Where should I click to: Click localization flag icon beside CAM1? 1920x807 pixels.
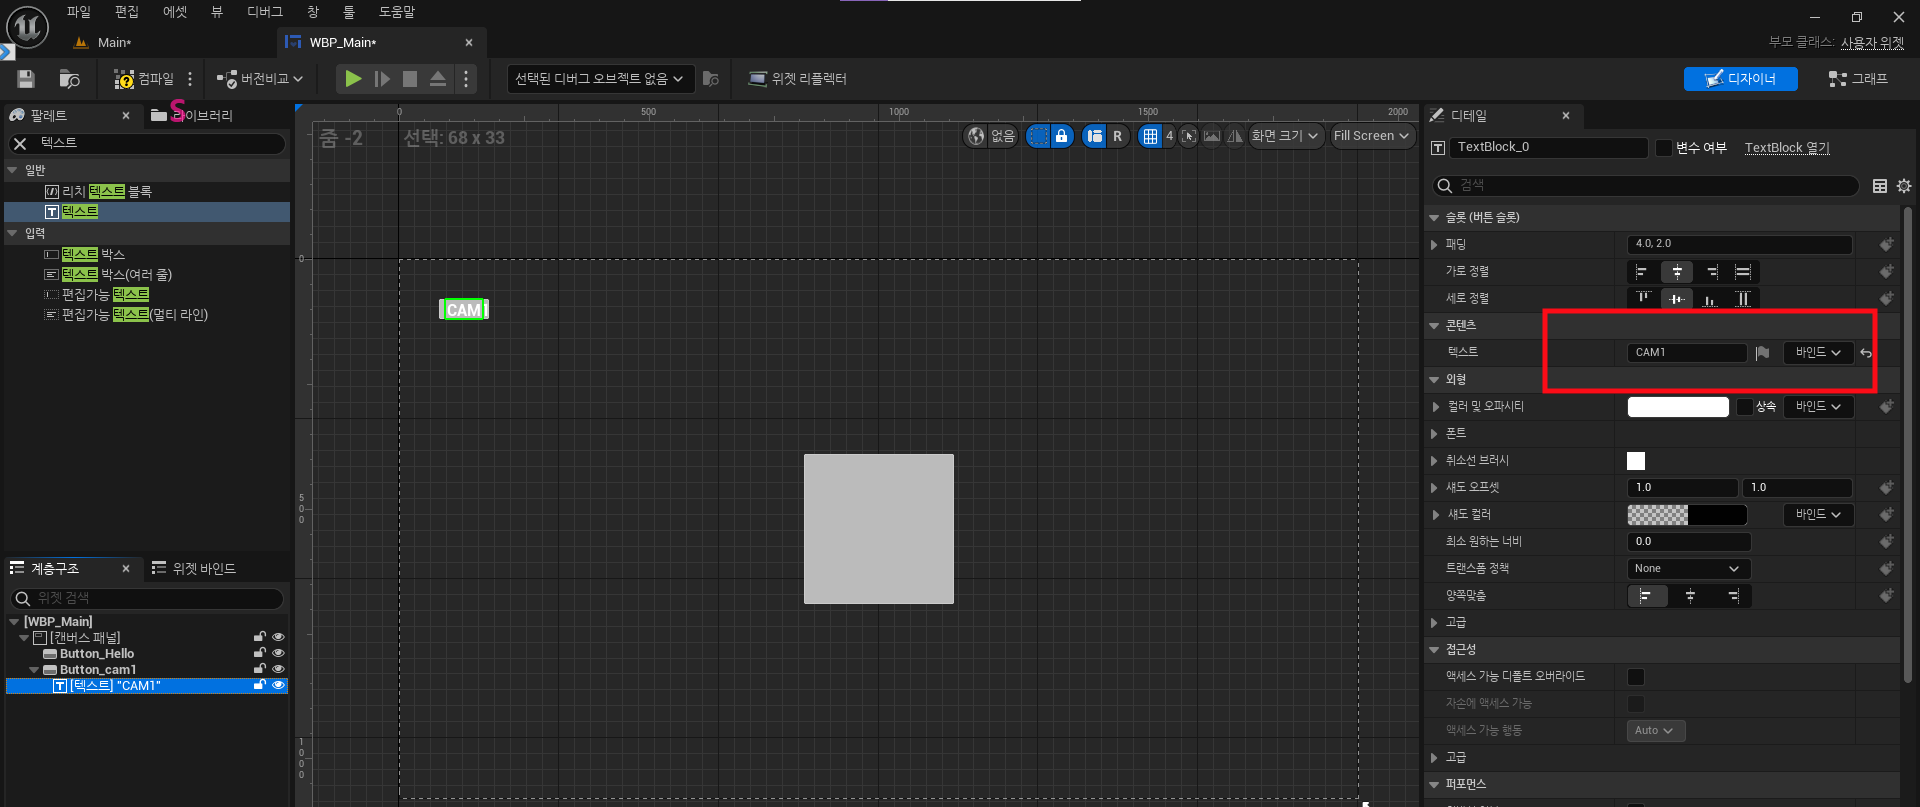(1762, 353)
